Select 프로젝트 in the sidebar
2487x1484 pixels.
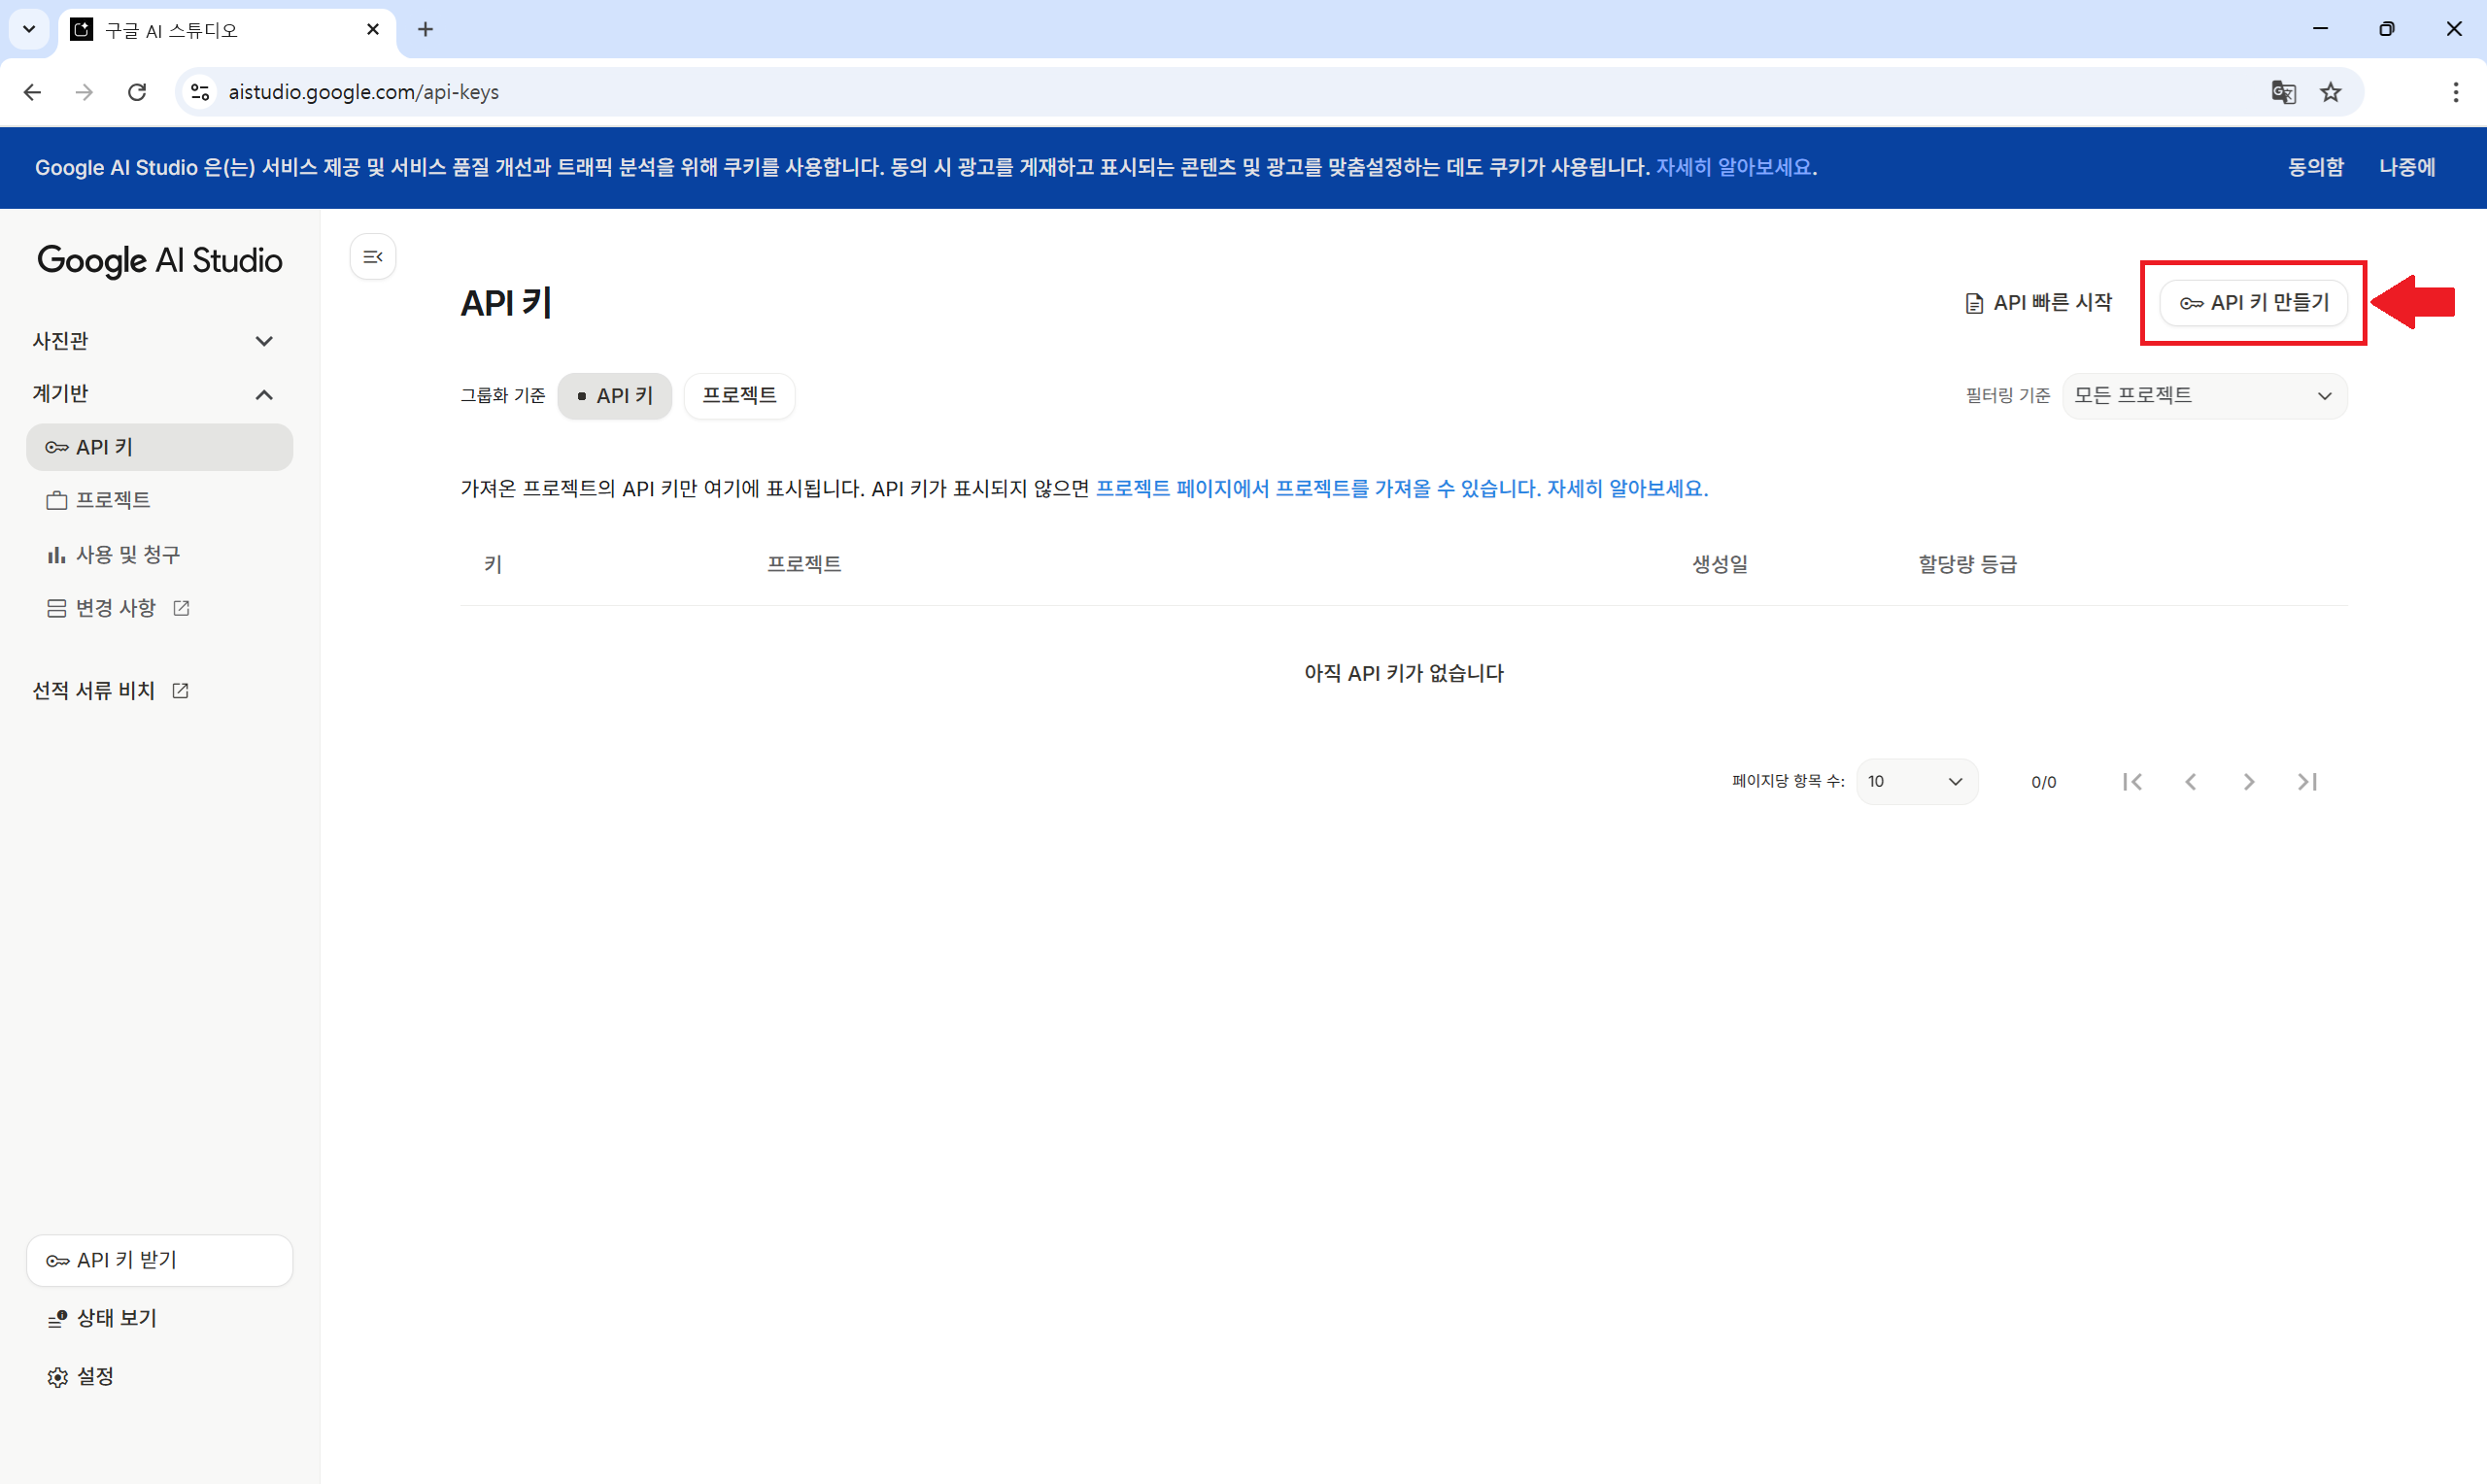pyautogui.click(x=113, y=500)
